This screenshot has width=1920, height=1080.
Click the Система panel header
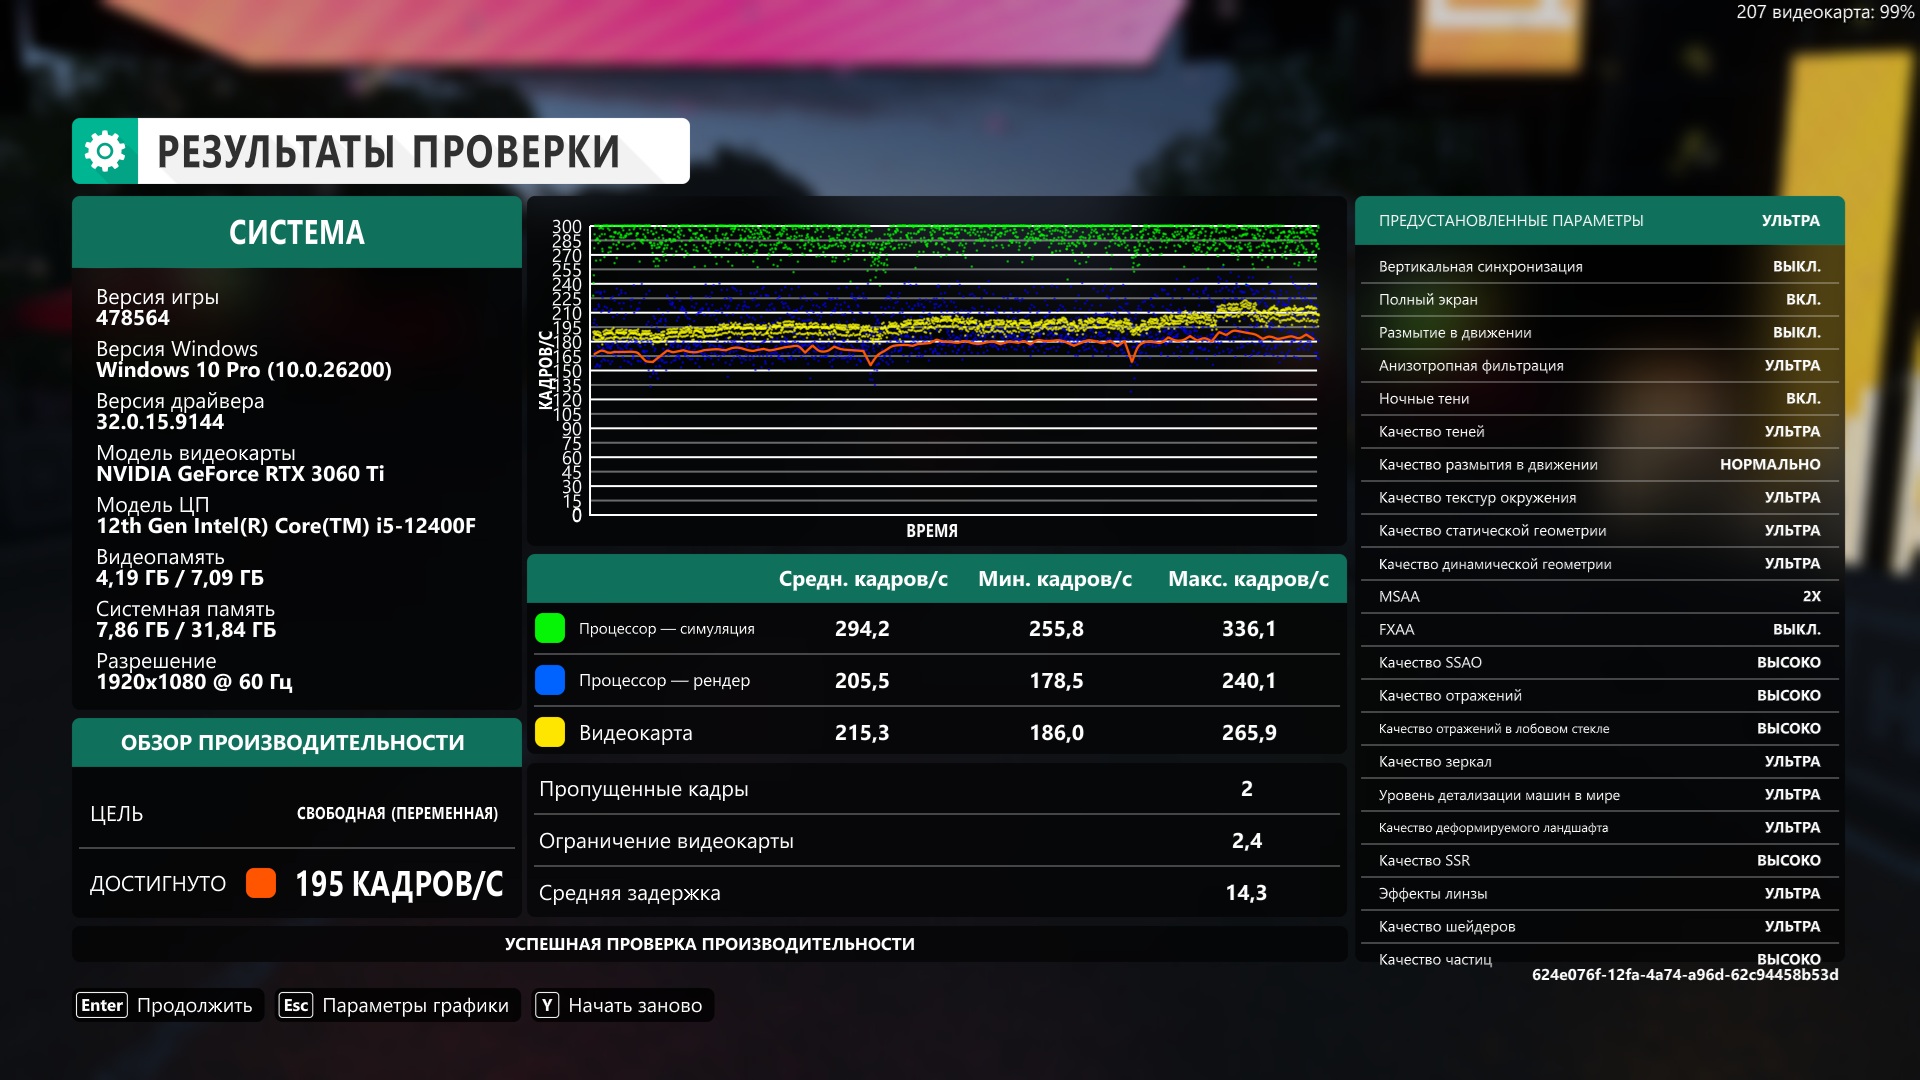297,233
